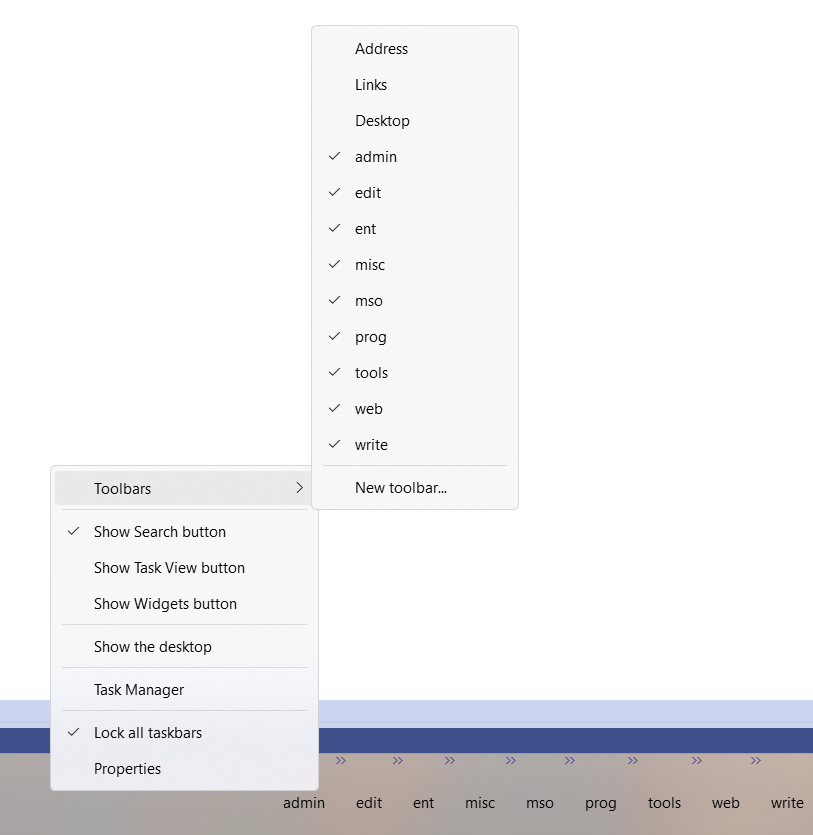
Task: Expand the edit taskbar toolbar chevron
Action: (398, 760)
